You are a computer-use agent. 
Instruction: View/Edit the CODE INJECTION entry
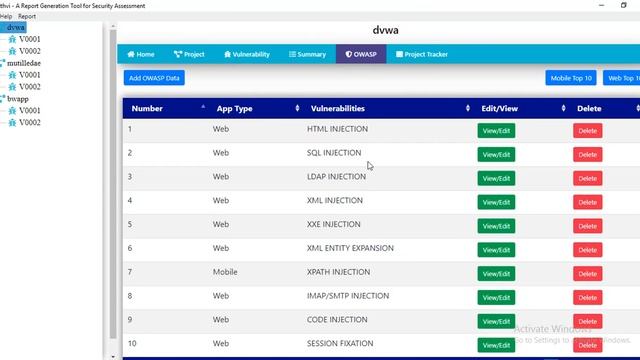point(496,321)
